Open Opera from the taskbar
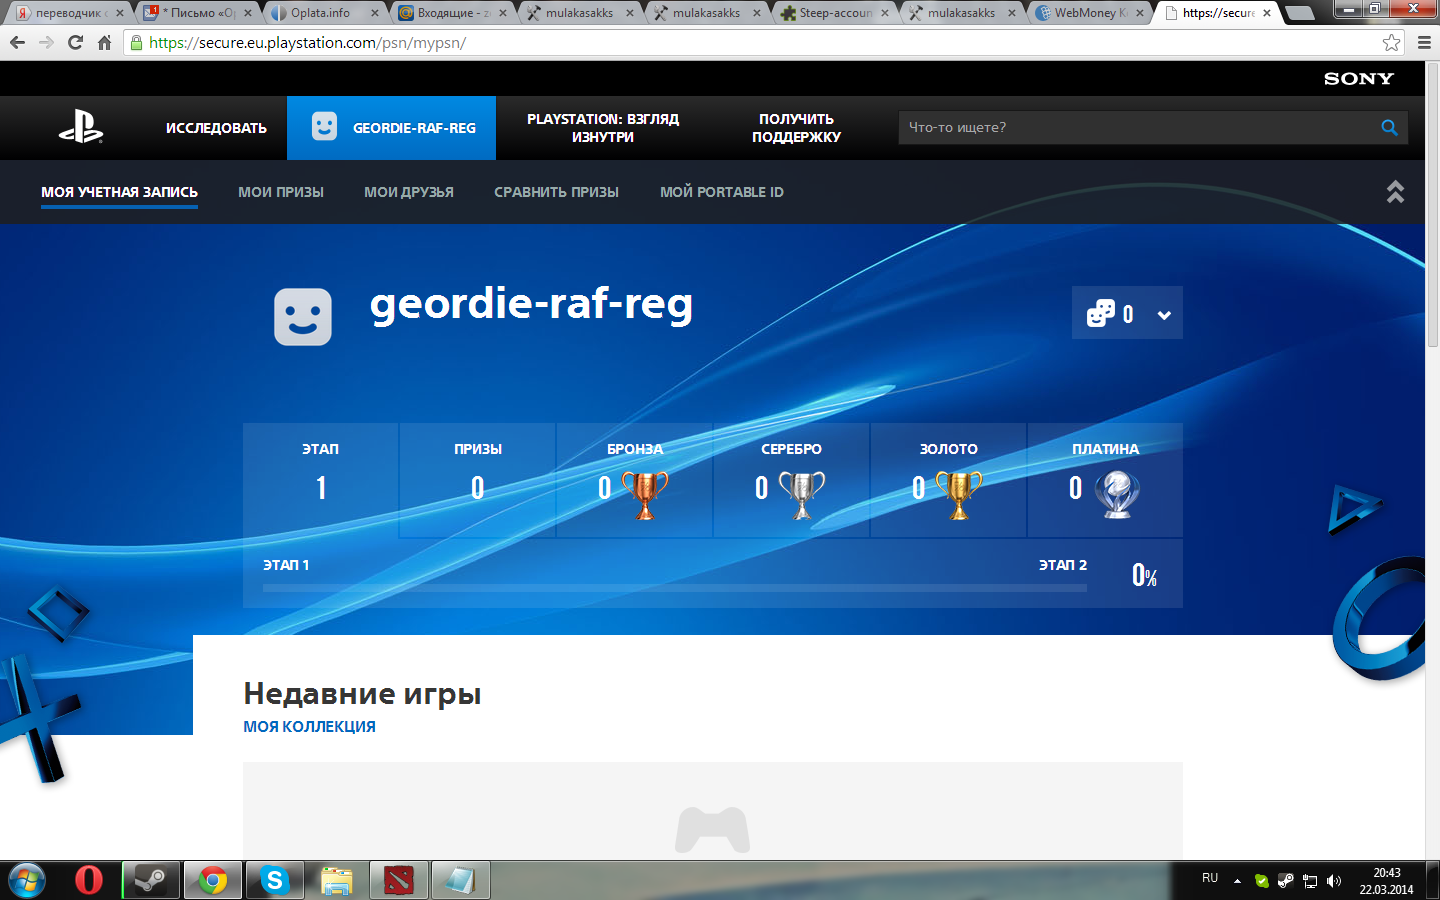This screenshot has width=1440, height=900. point(89,880)
